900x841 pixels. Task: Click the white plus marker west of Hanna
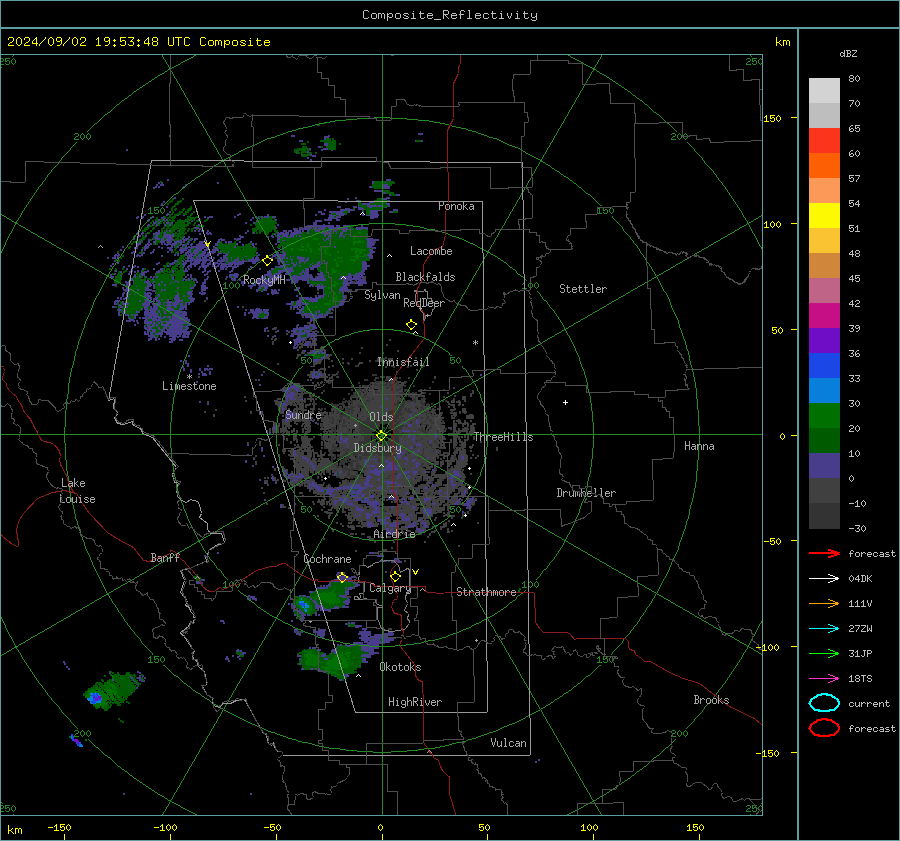(x=565, y=402)
